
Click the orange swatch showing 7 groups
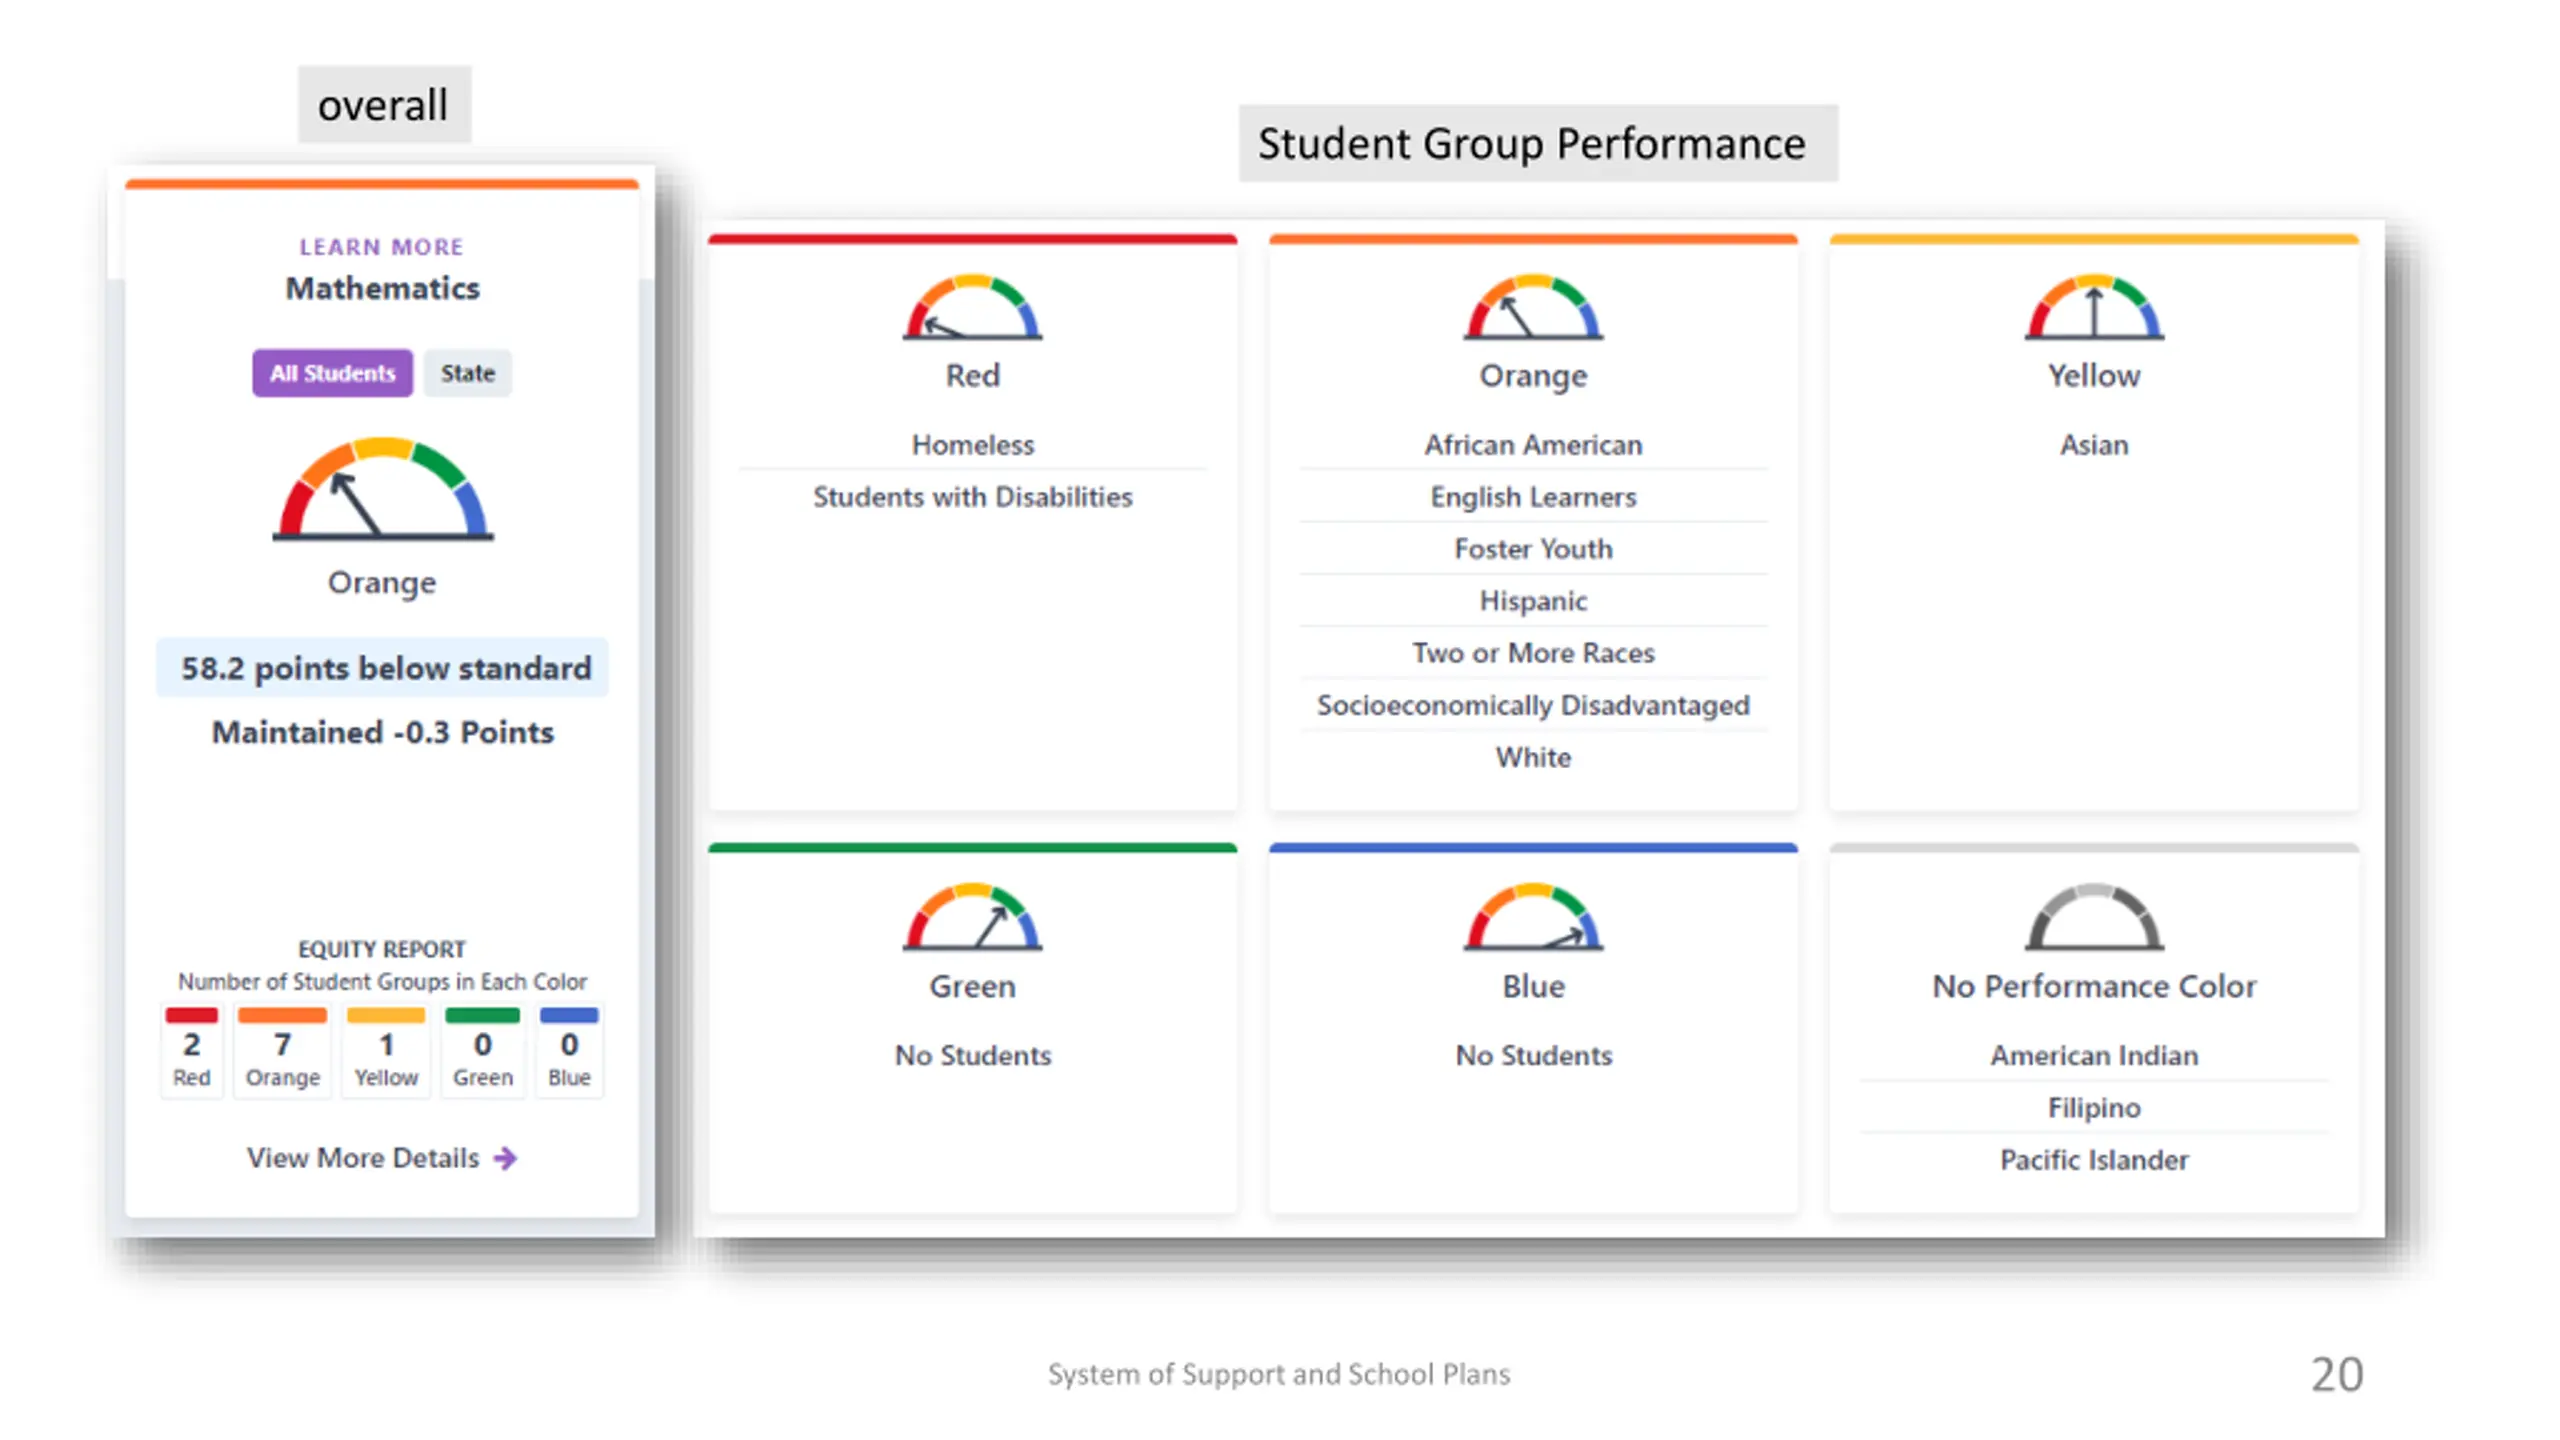click(x=282, y=1015)
